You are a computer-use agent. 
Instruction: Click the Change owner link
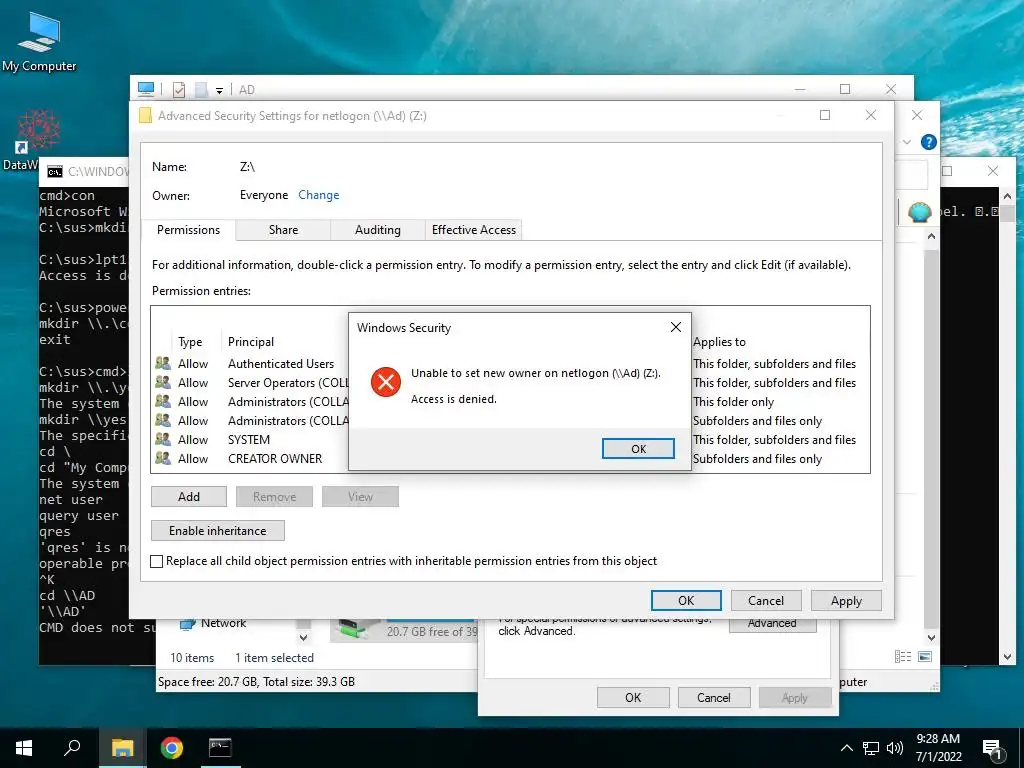coord(319,195)
